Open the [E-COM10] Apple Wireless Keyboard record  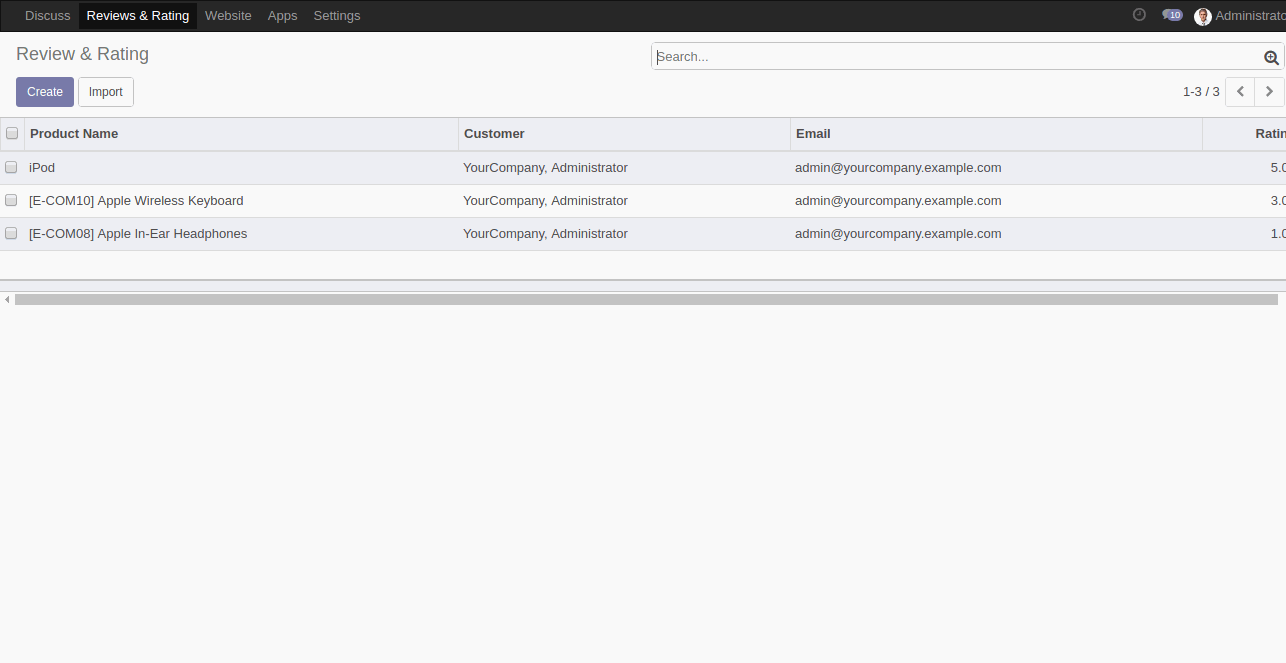pos(136,201)
